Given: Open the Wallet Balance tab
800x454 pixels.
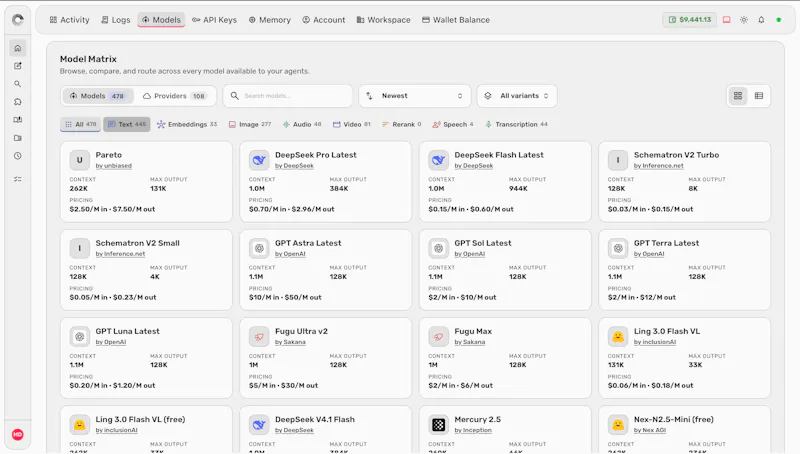Looking at the screenshot, I should click(456, 20).
